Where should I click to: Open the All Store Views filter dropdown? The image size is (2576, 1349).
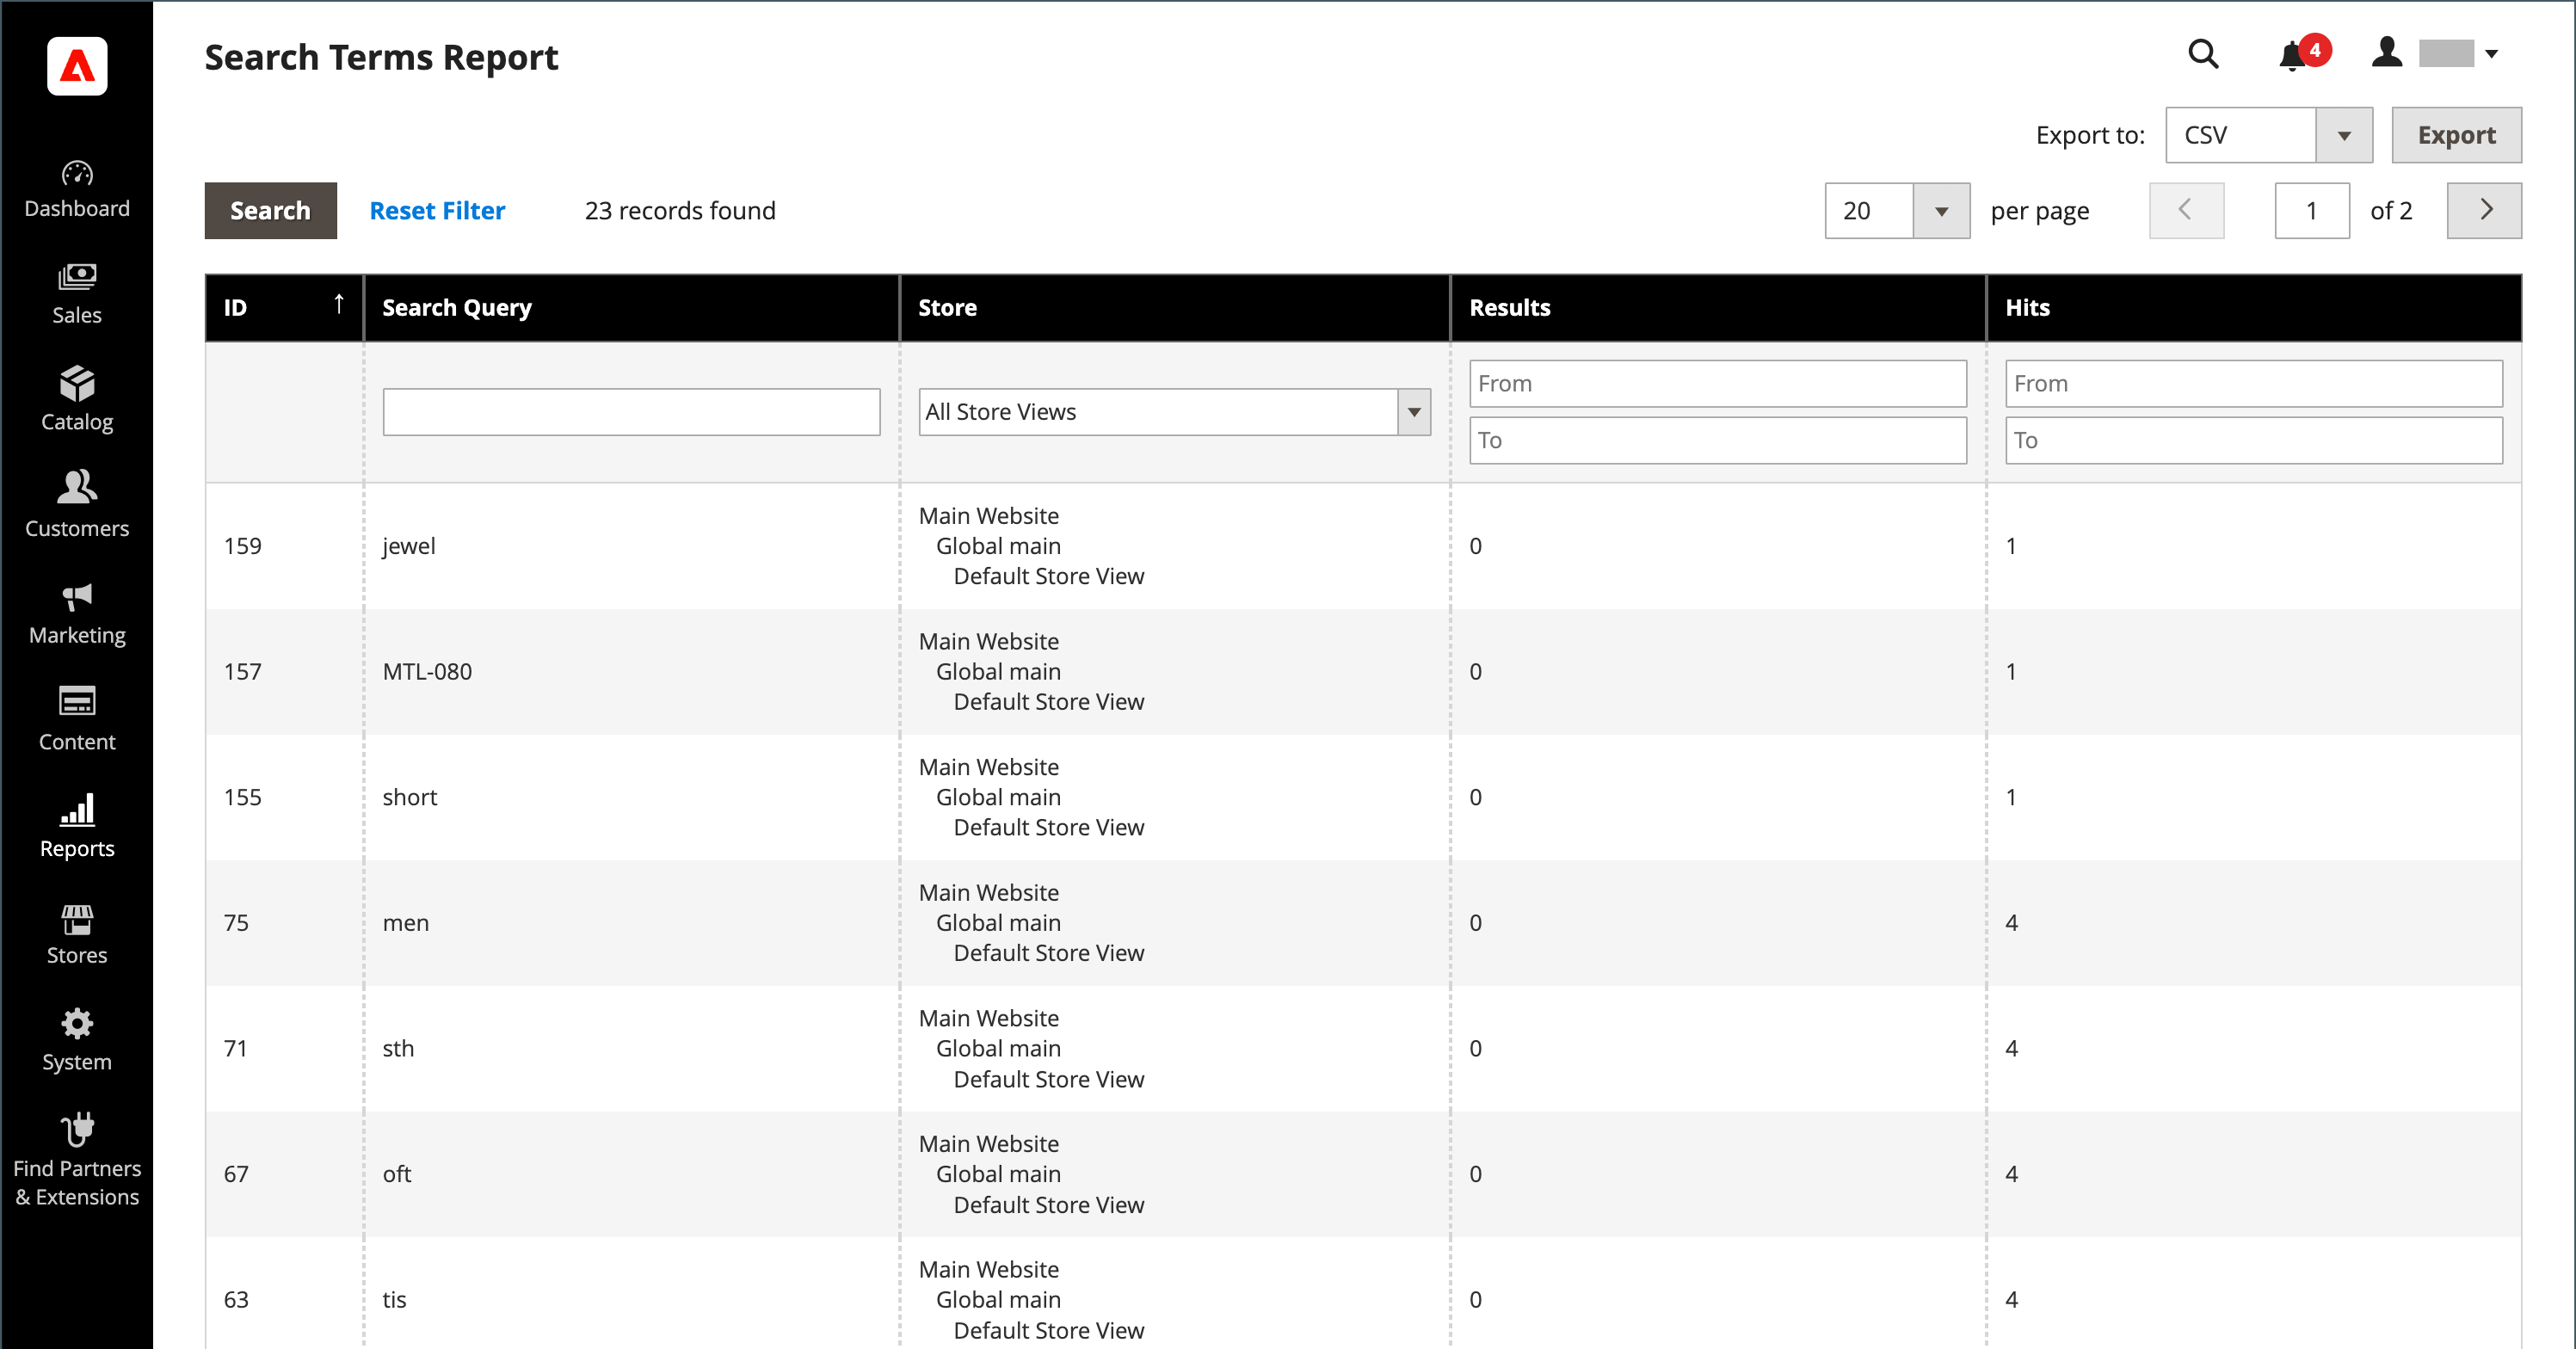coord(1173,412)
